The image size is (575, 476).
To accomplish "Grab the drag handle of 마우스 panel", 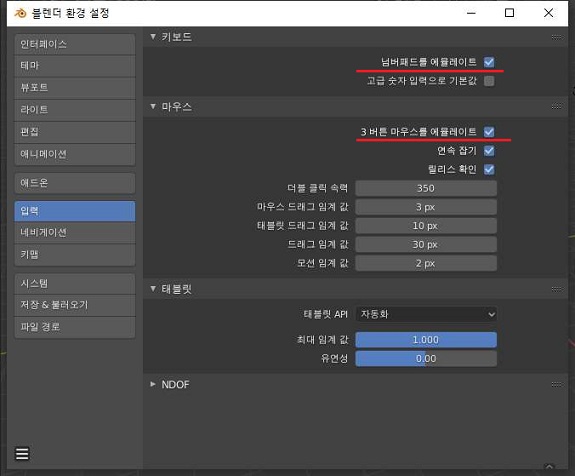I will 556,107.
